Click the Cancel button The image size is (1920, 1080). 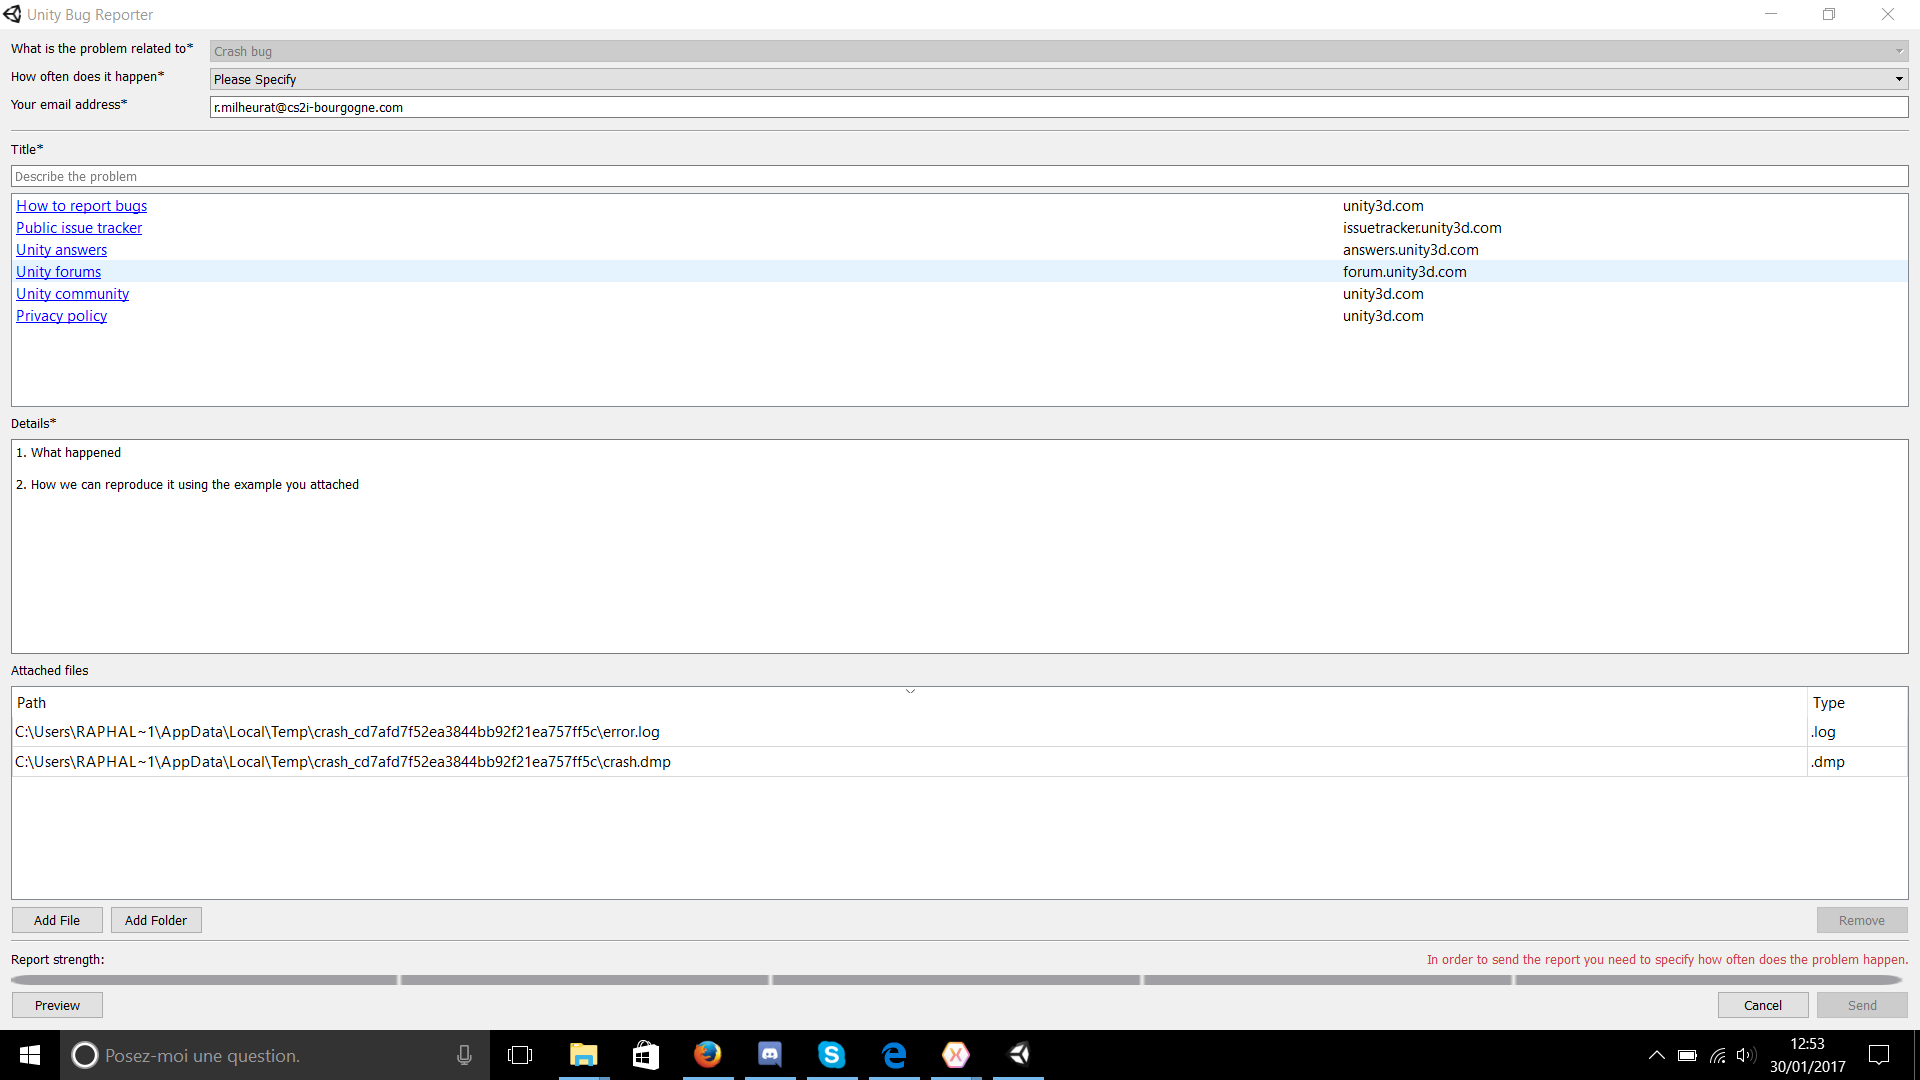1763,1005
